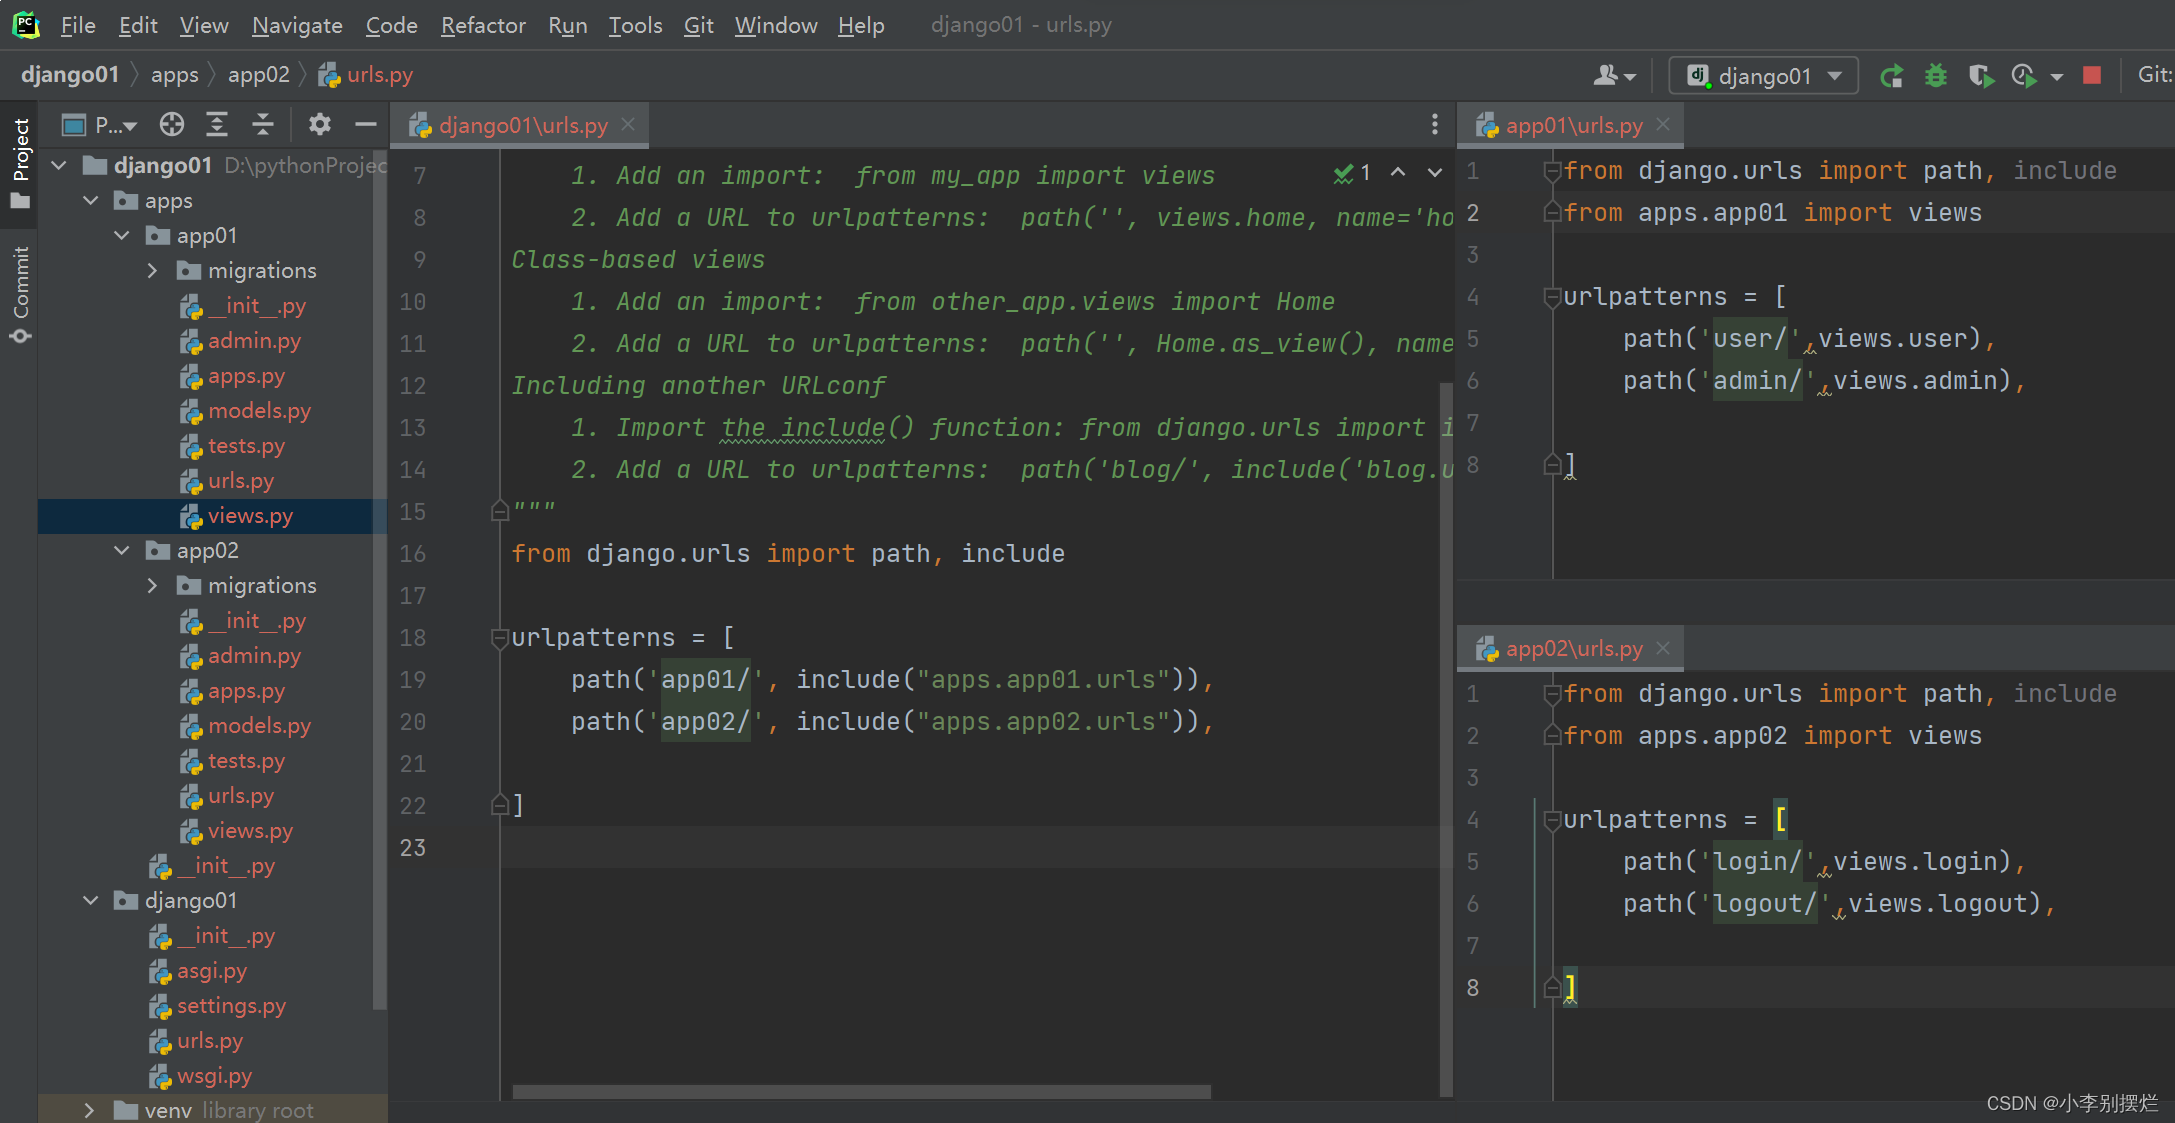Open editor tabs three-dot menu
Image resolution: width=2175 pixels, height=1123 pixels.
(x=1434, y=125)
